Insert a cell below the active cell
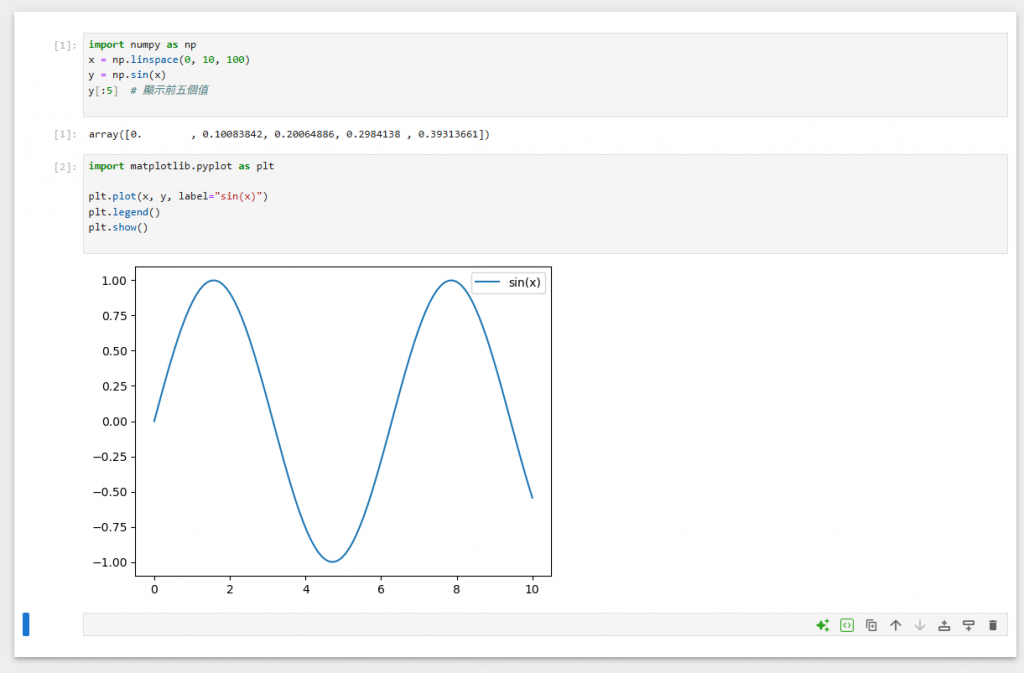This screenshot has height=673, width=1024. pyautogui.click(x=968, y=625)
